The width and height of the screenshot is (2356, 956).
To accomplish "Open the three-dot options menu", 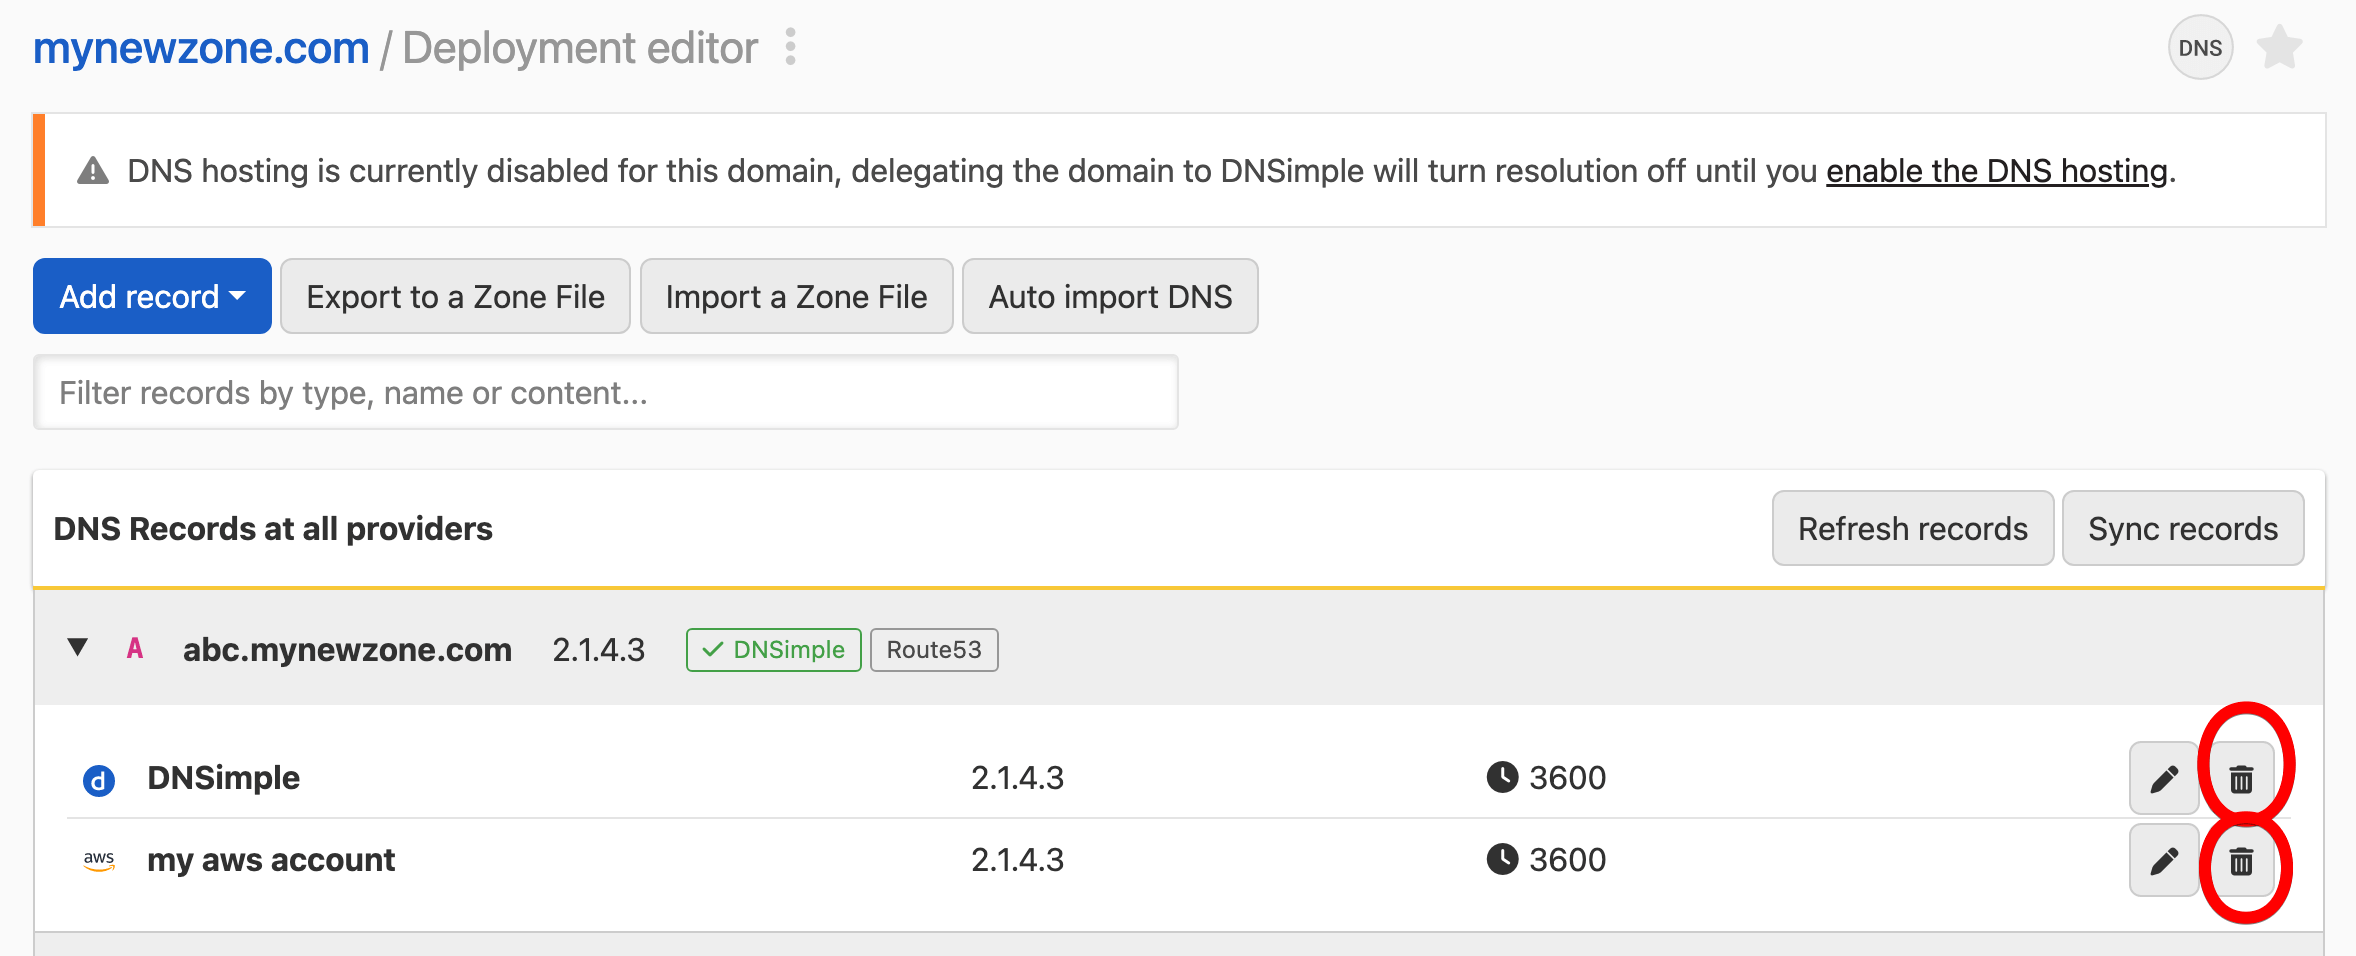I will coord(790,47).
